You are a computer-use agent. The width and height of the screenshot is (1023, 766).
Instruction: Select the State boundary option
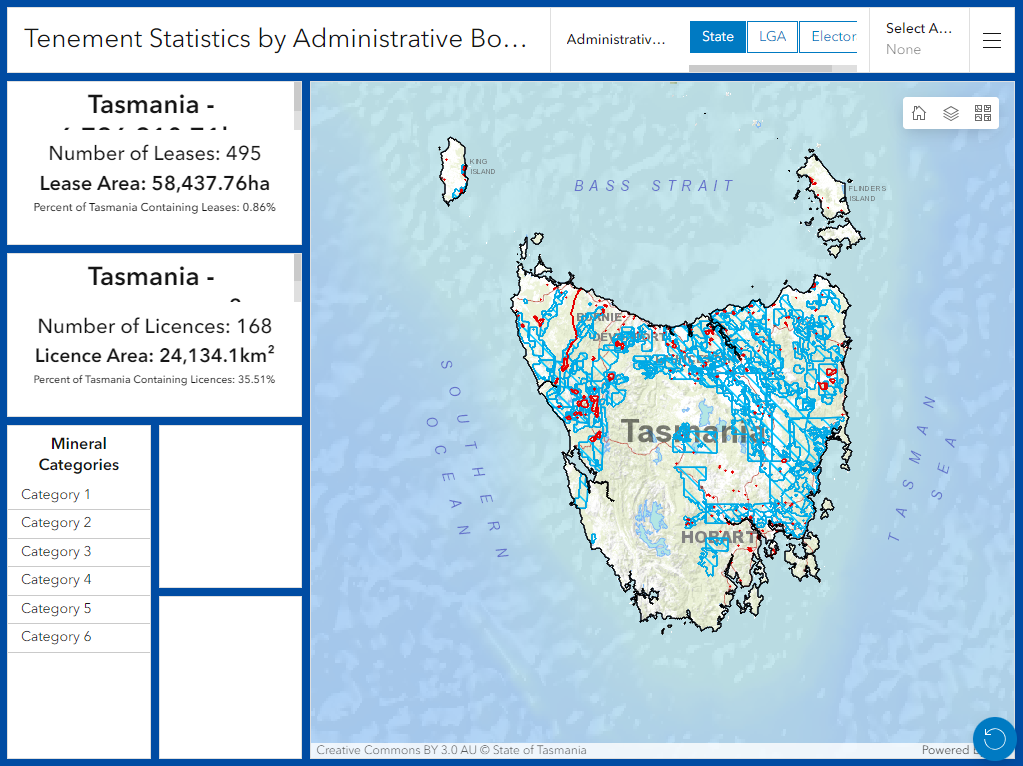pyautogui.click(x=717, y=37)
